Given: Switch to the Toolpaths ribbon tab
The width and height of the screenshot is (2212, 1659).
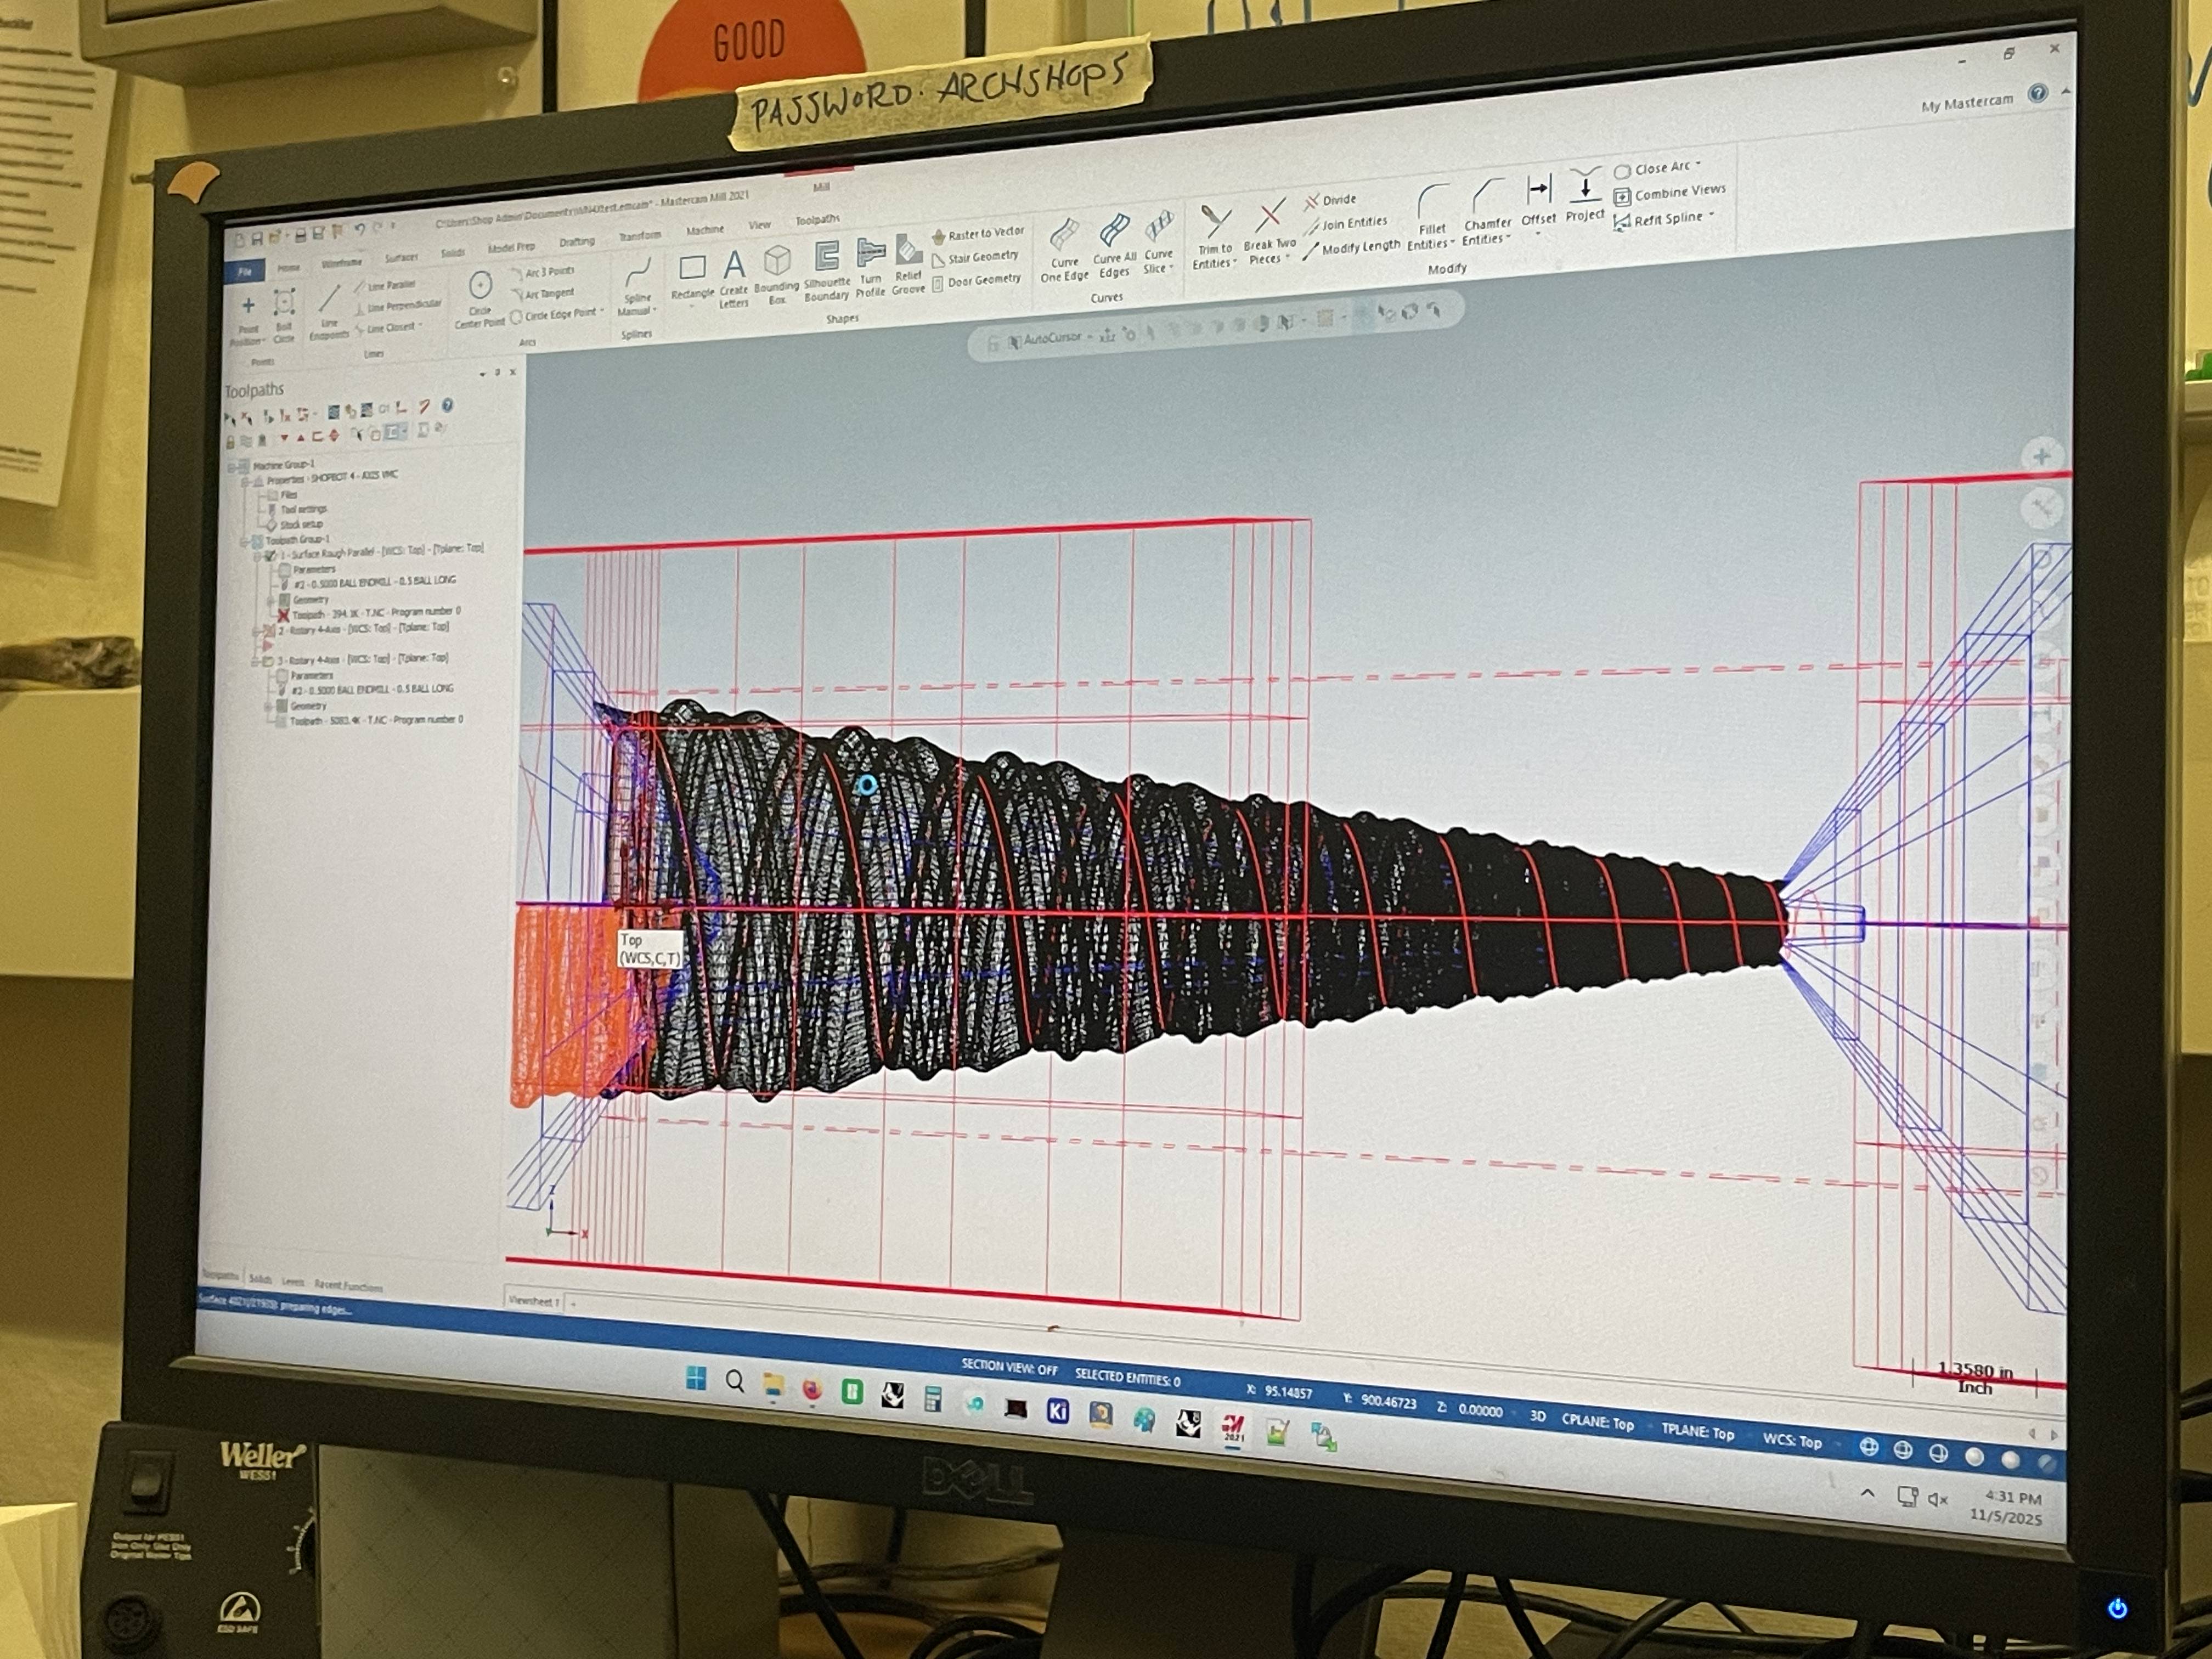Looking at the screenshot, I should coord(817,220).
